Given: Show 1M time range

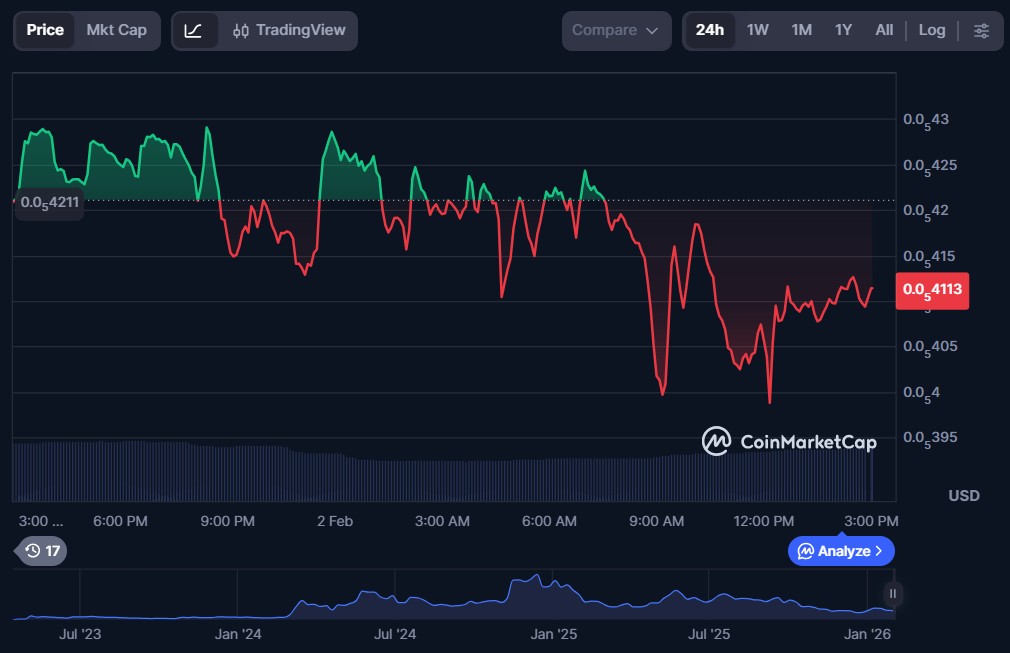Looking at the screenshot, I should pyautogui.click(x=801, y=30).
